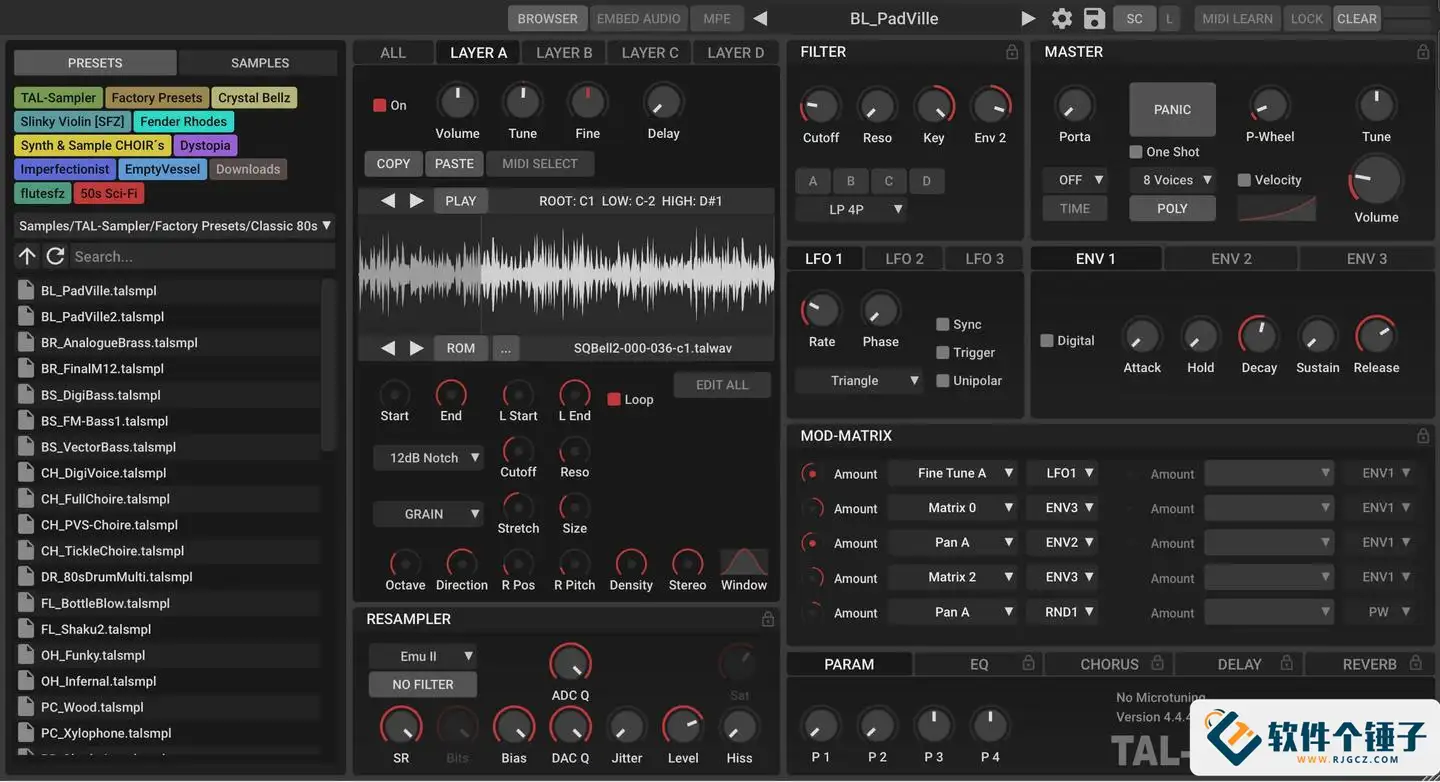Go to the previous preset using the left arrow
The image size is (1440, 782).
tap(760, 19)
